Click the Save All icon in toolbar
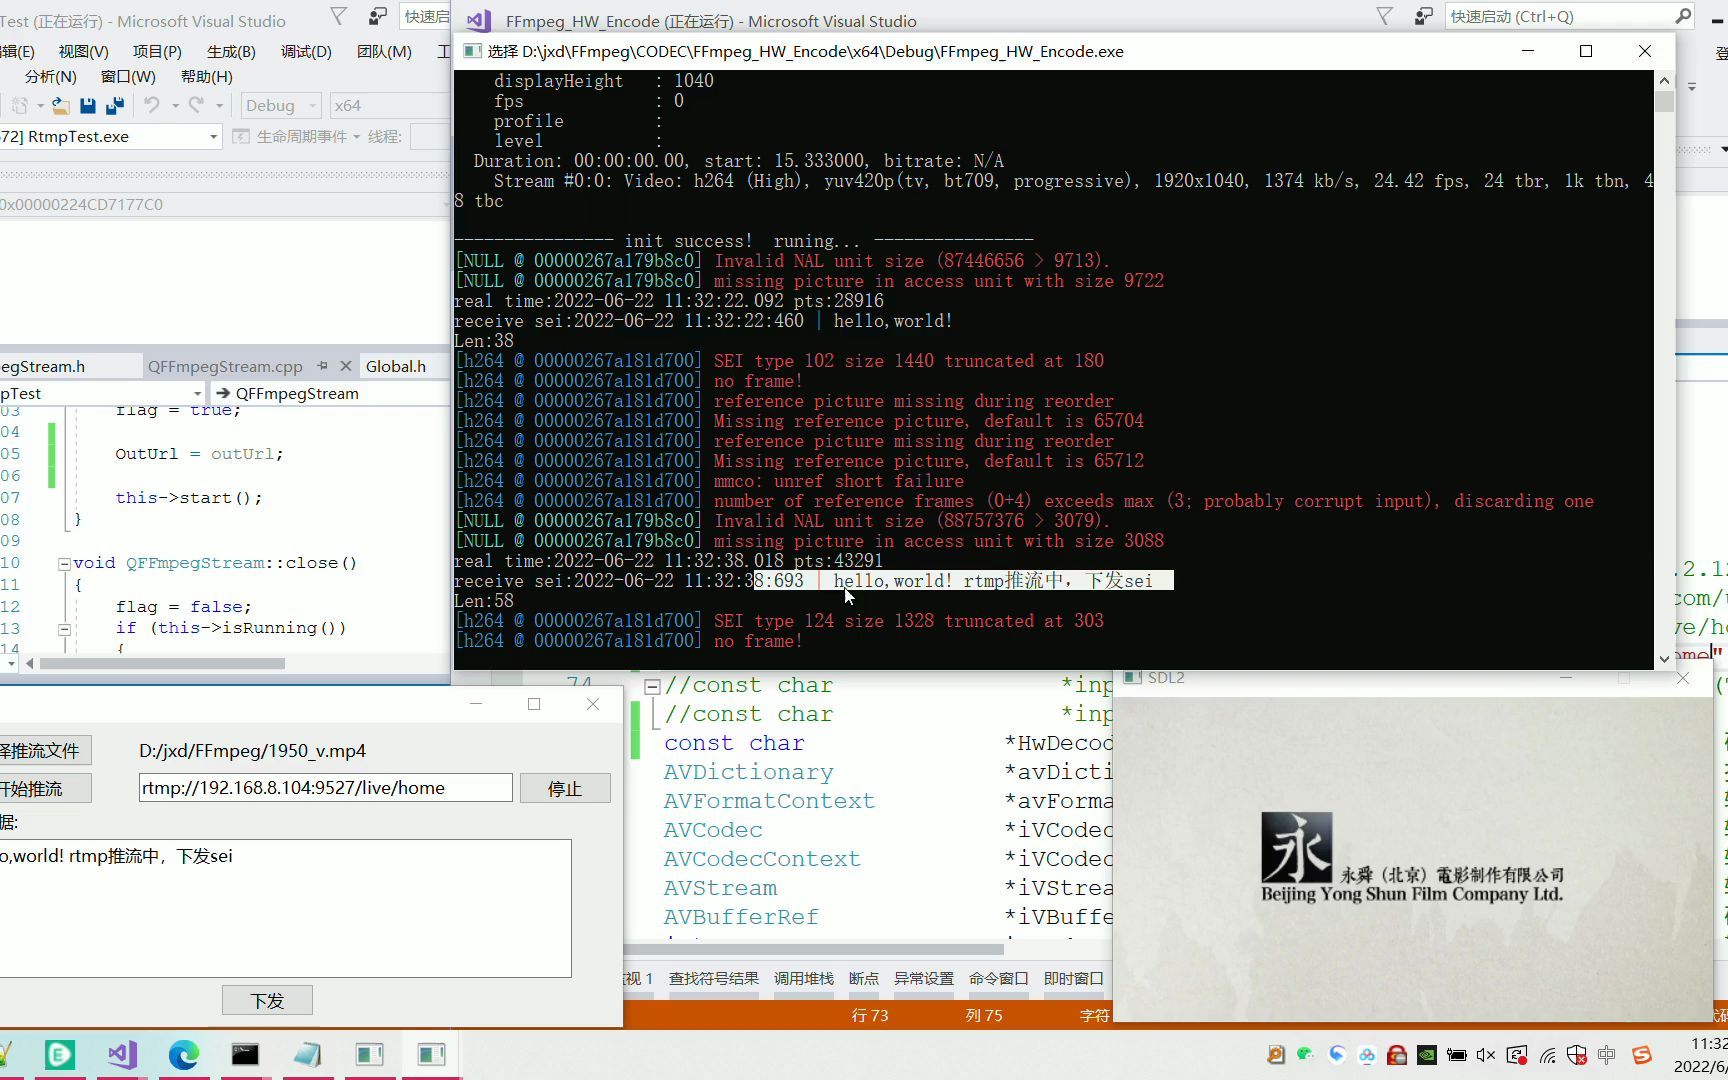 click(x=115, y=105)
